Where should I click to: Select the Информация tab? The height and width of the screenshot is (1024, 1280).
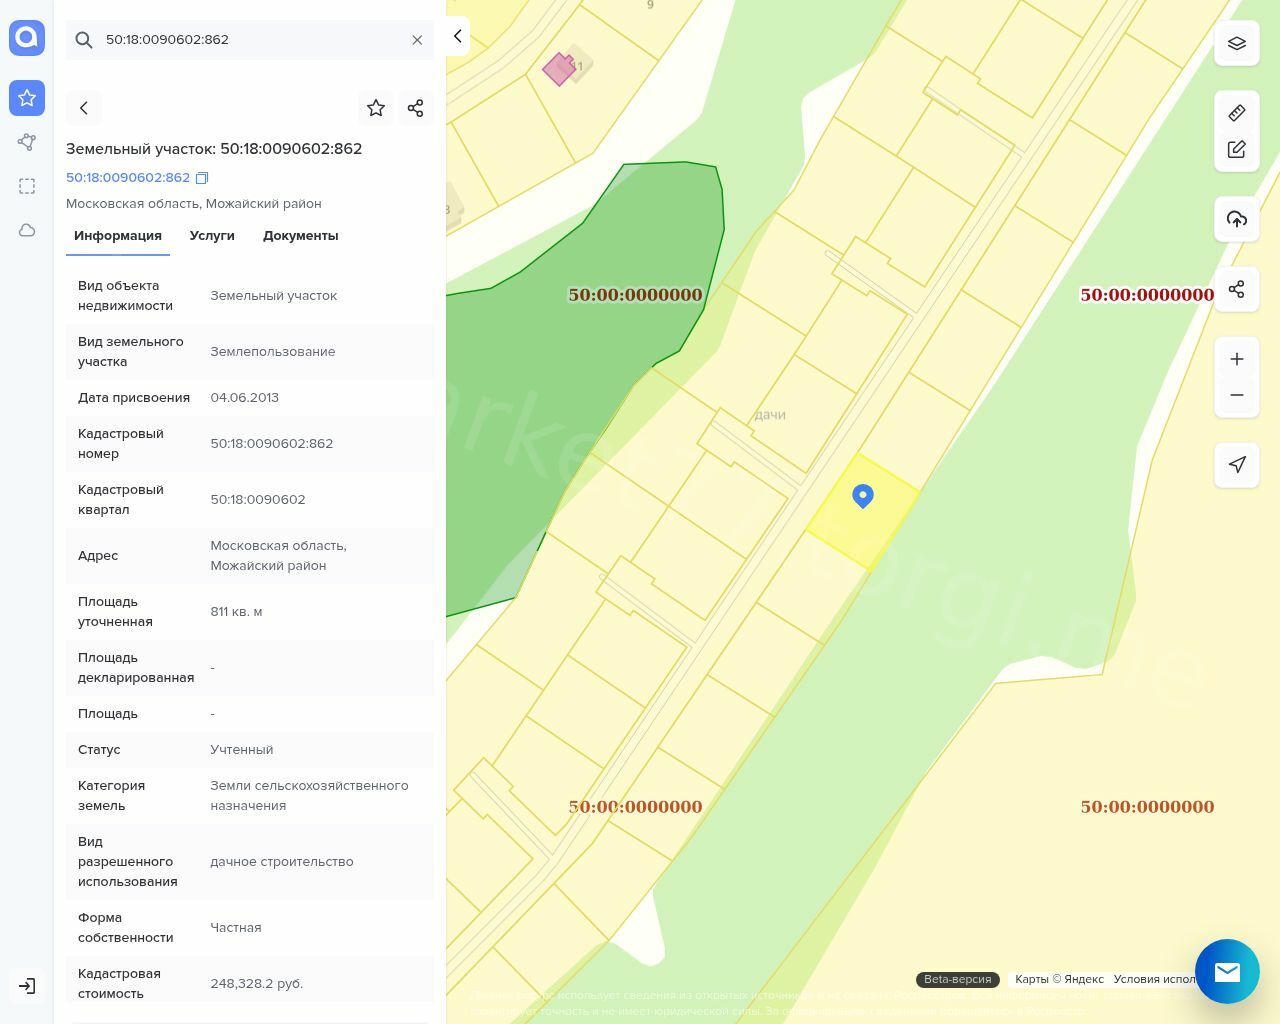[x=118, y=236]
